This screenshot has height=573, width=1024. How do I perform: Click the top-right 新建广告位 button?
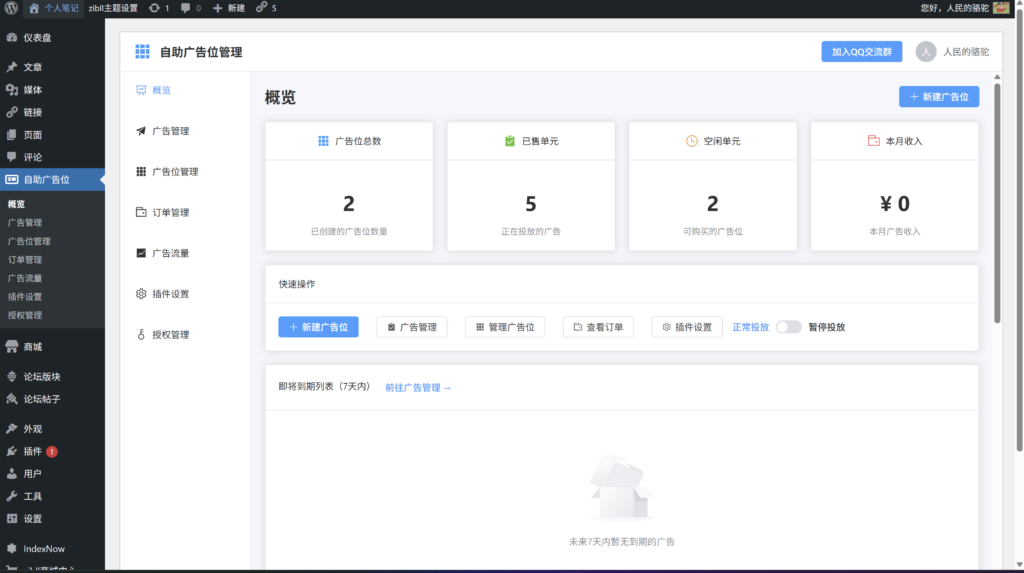point(938,97)
